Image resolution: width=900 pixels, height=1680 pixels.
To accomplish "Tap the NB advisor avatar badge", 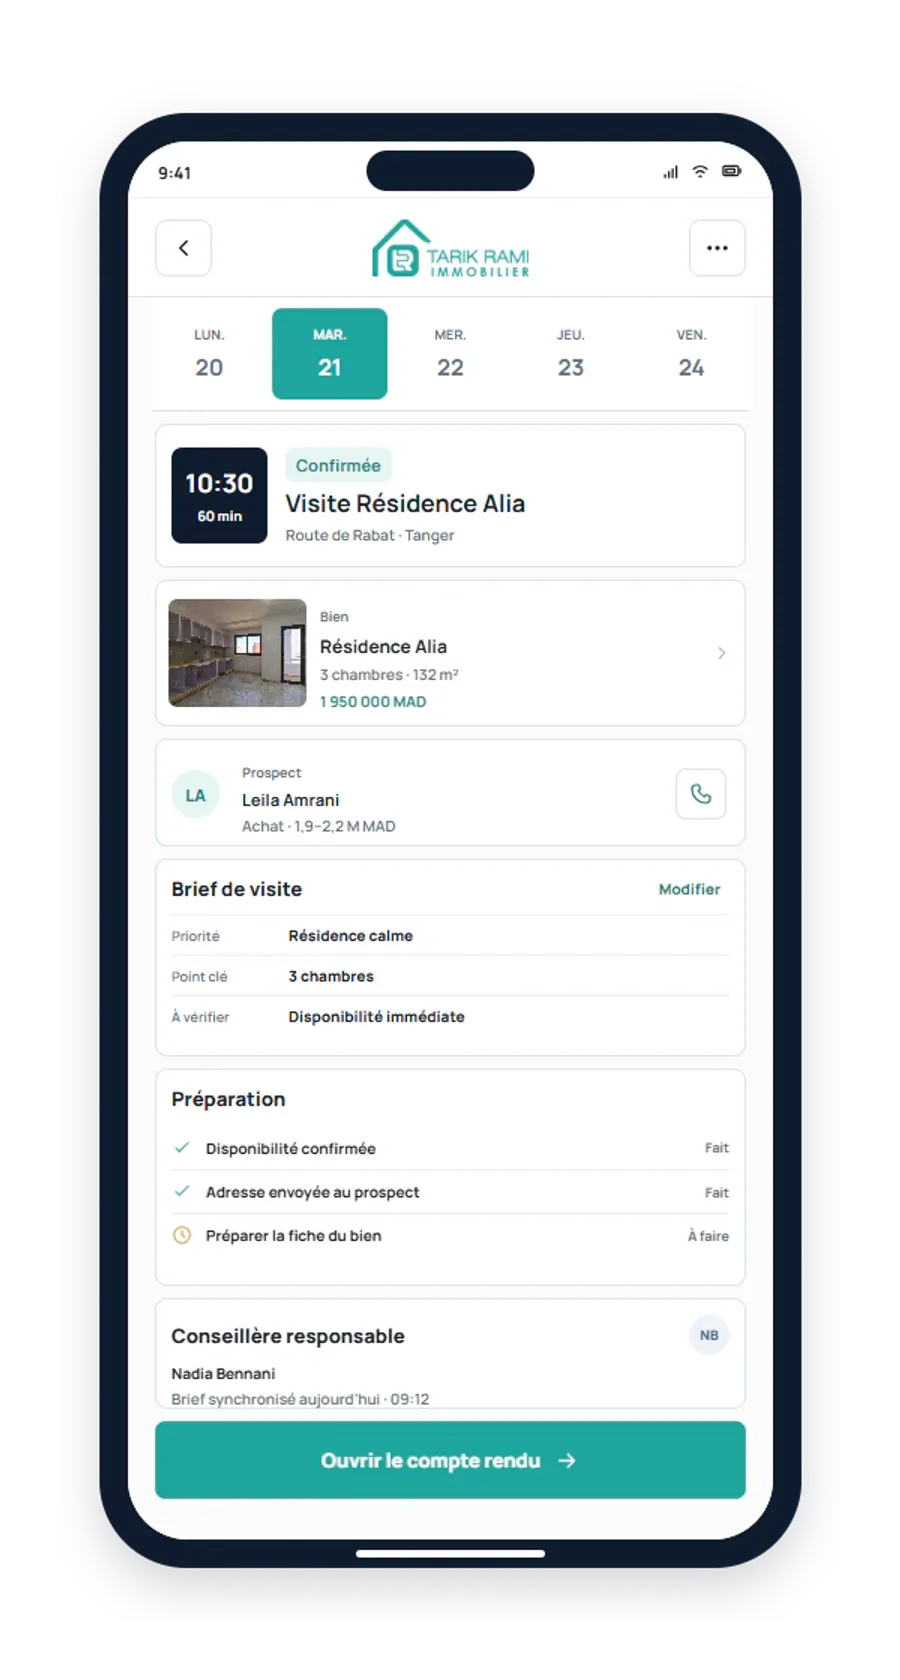I will (x=709, y=1335).
